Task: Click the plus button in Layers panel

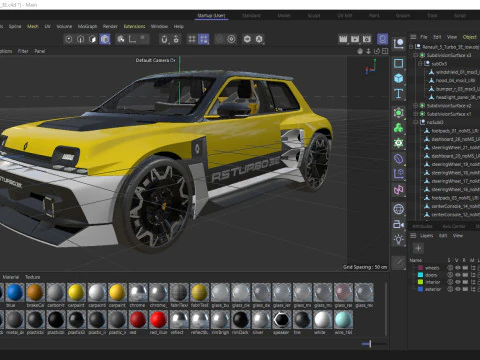Action: pos(418,248)
